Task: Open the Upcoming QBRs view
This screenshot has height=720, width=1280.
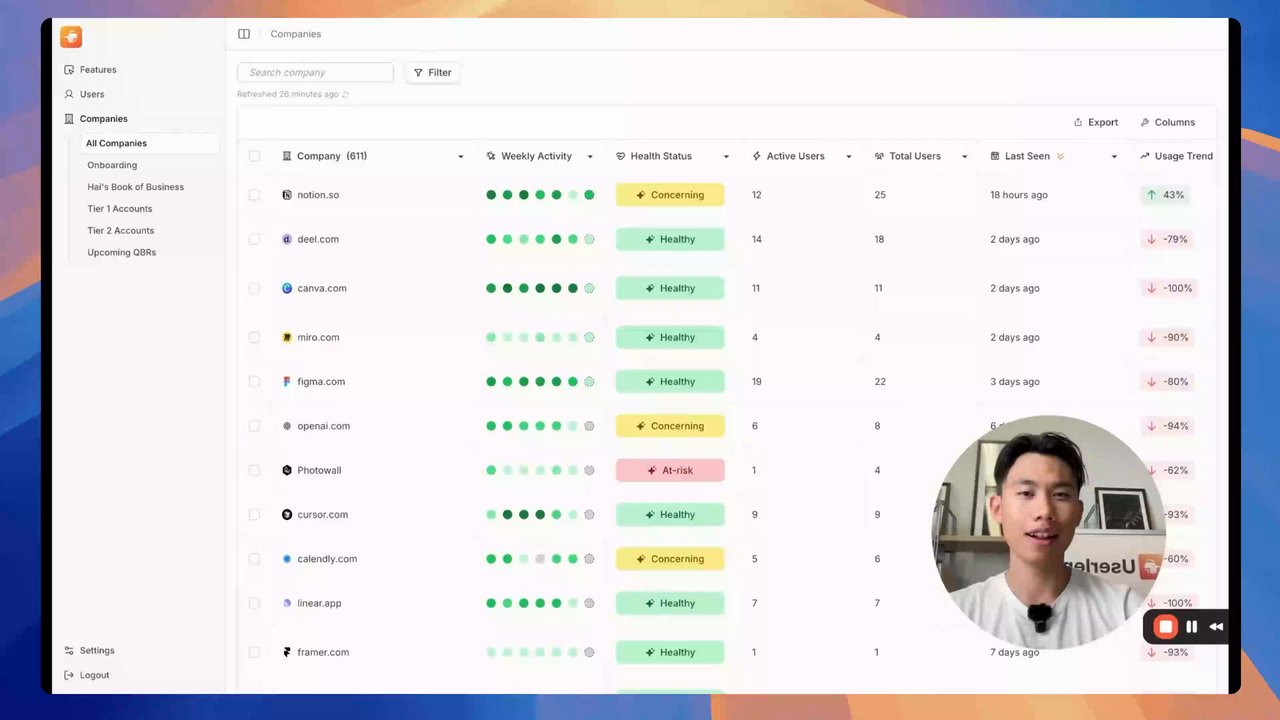Action: (x=121, y=253)
